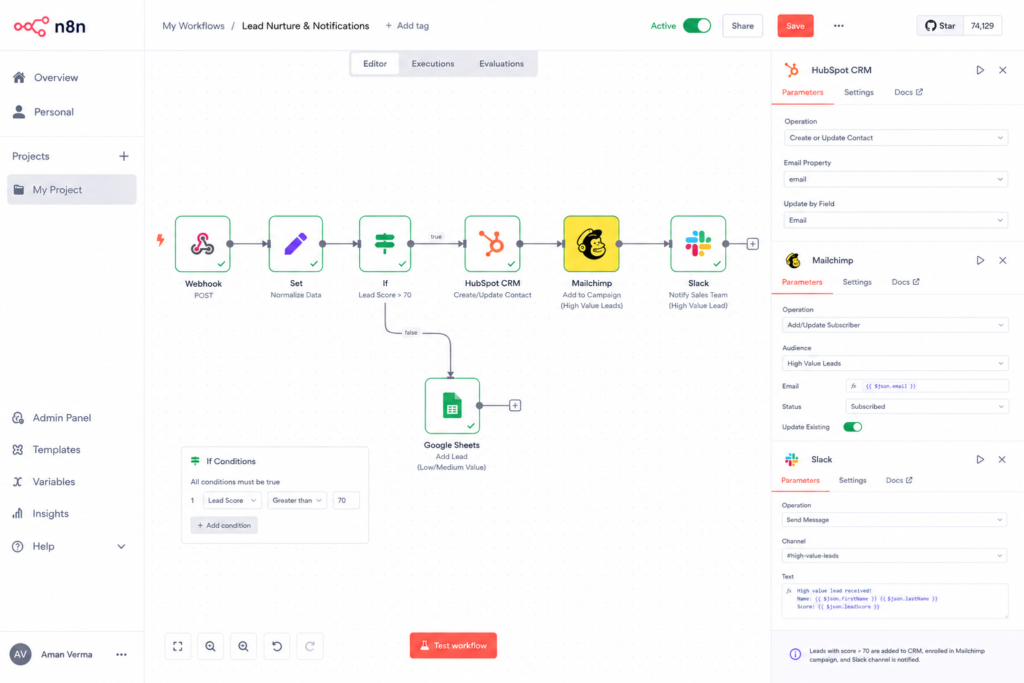Expand the Help menu chevron
The image size is (1024, 683).
pyautogui.click(x=121, y=547)
